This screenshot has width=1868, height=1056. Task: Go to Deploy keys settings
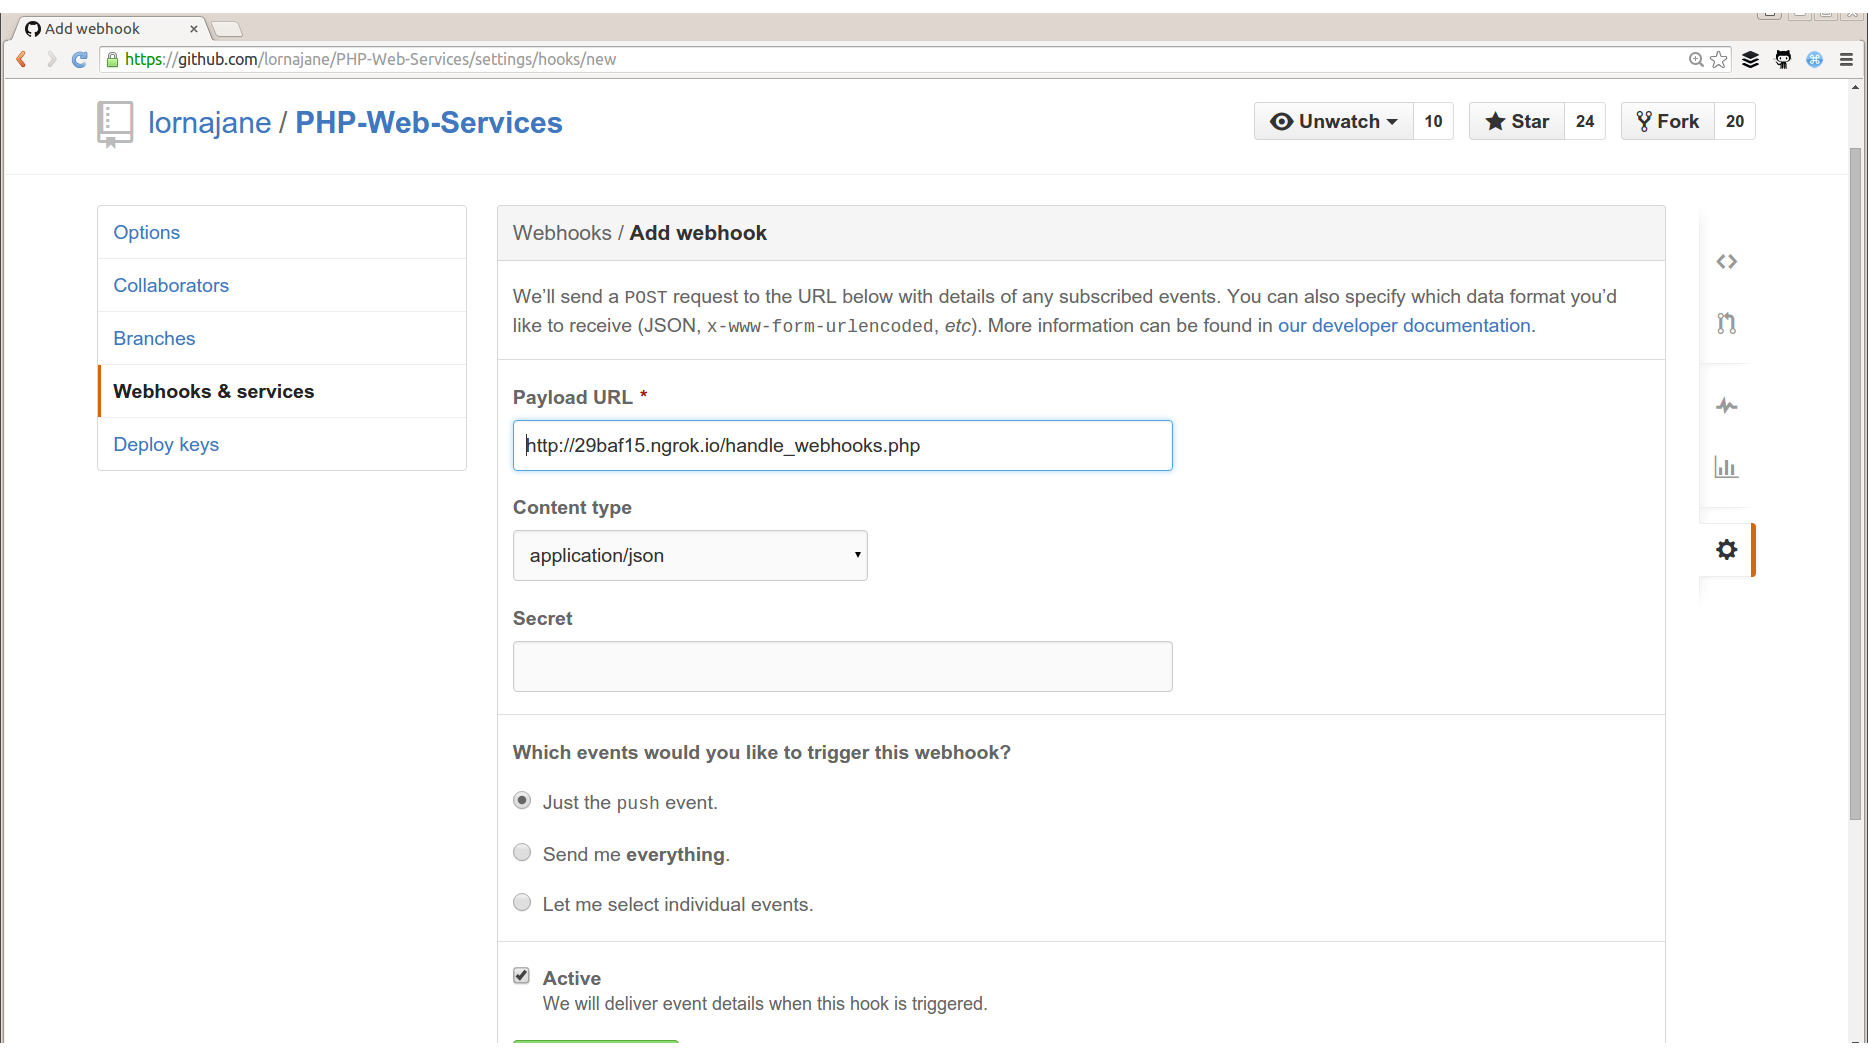166,445
